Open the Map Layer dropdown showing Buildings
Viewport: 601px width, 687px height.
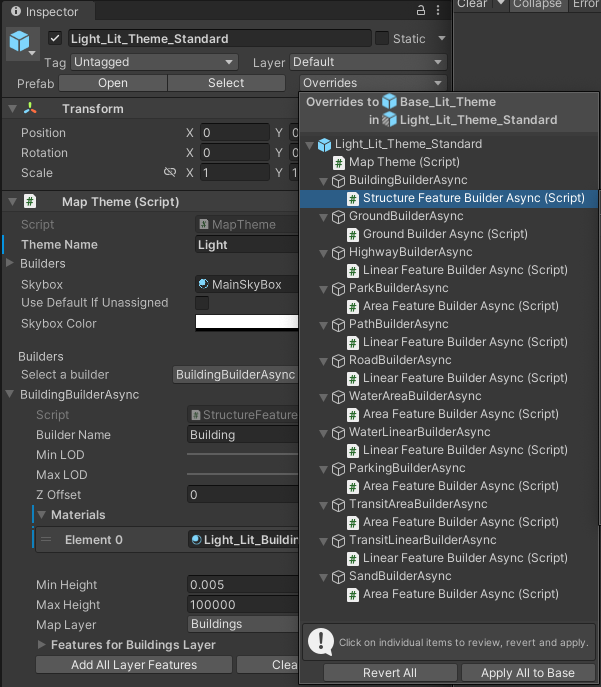coord(243,624)
